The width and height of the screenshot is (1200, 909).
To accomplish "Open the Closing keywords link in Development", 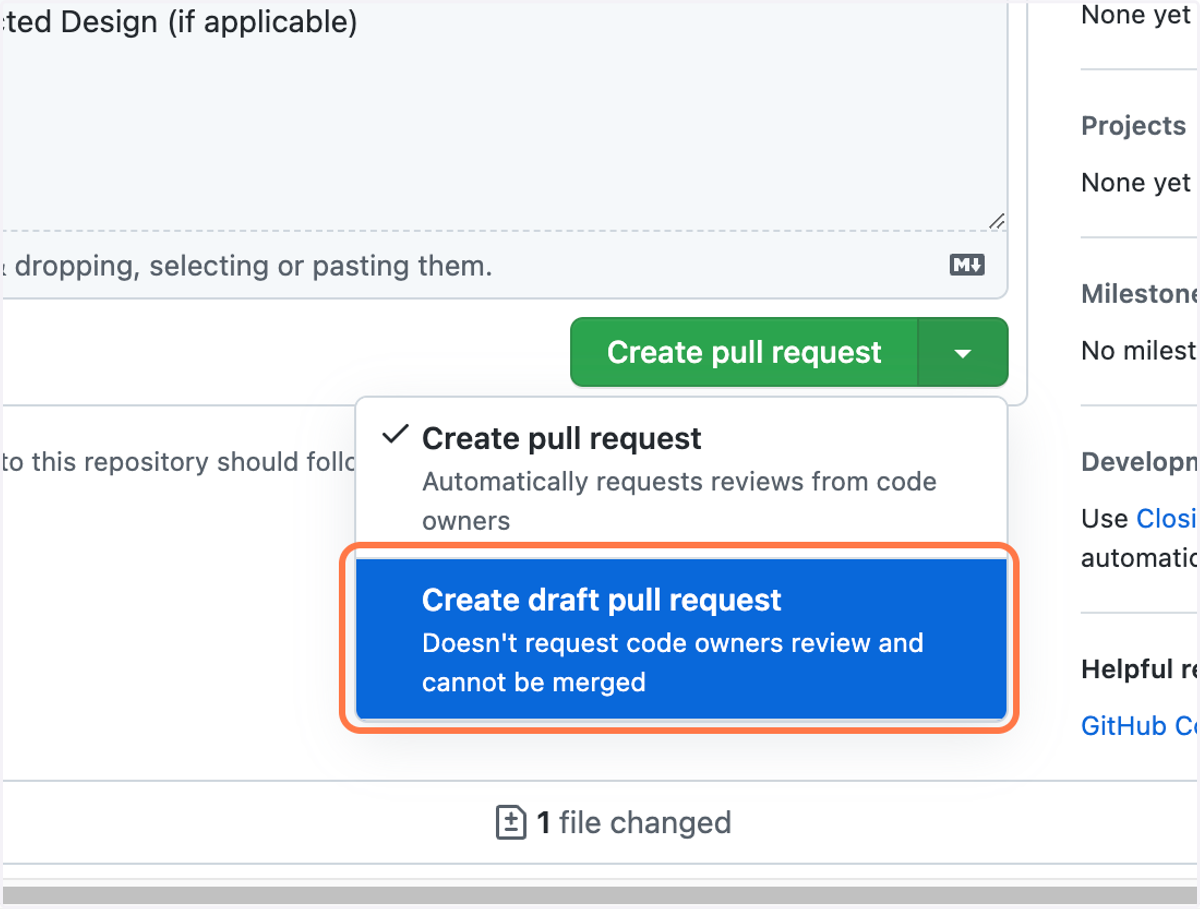I will pyautogui.click(x=1167, y=518).
